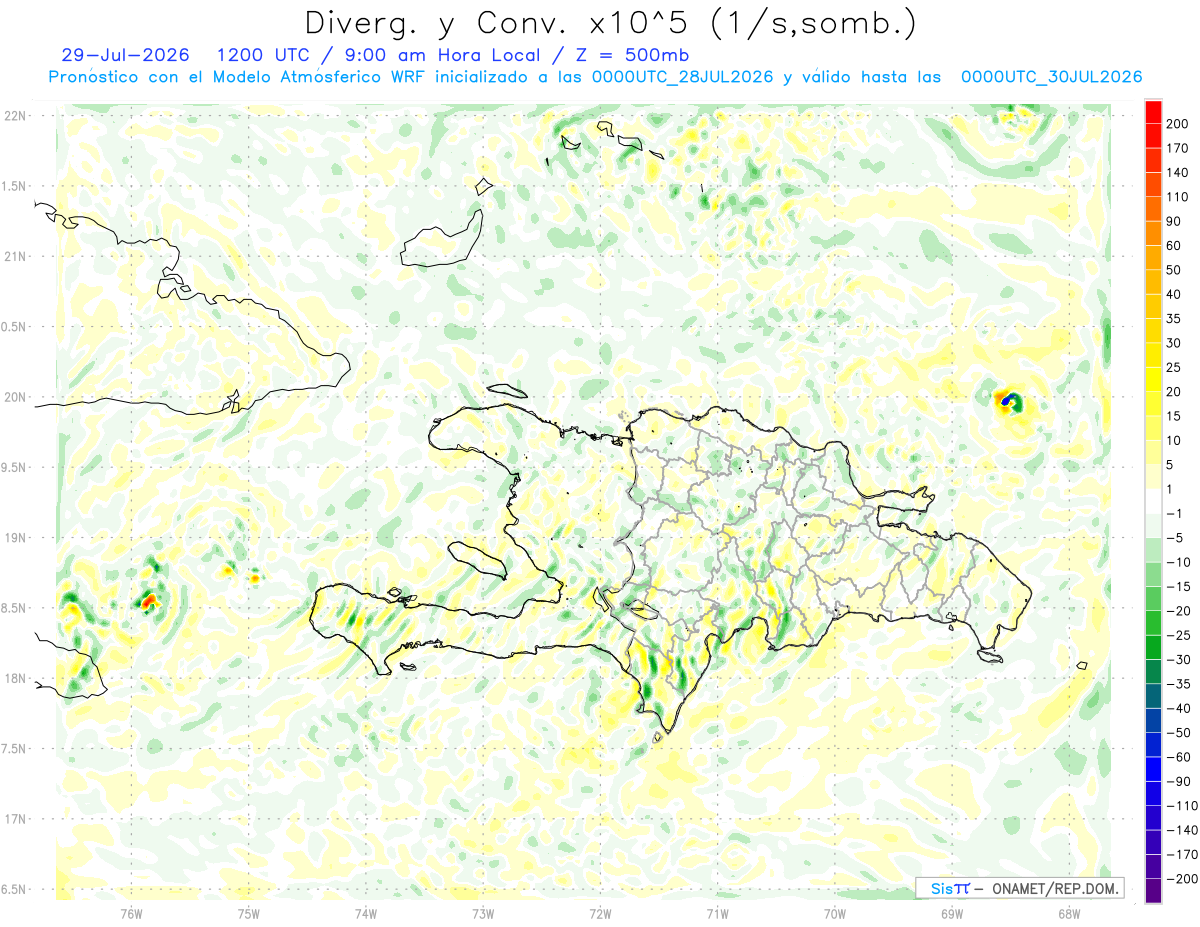Click the '20N' latitude label
This screenshot has height=927, width=1200.
tap(14, 397)
